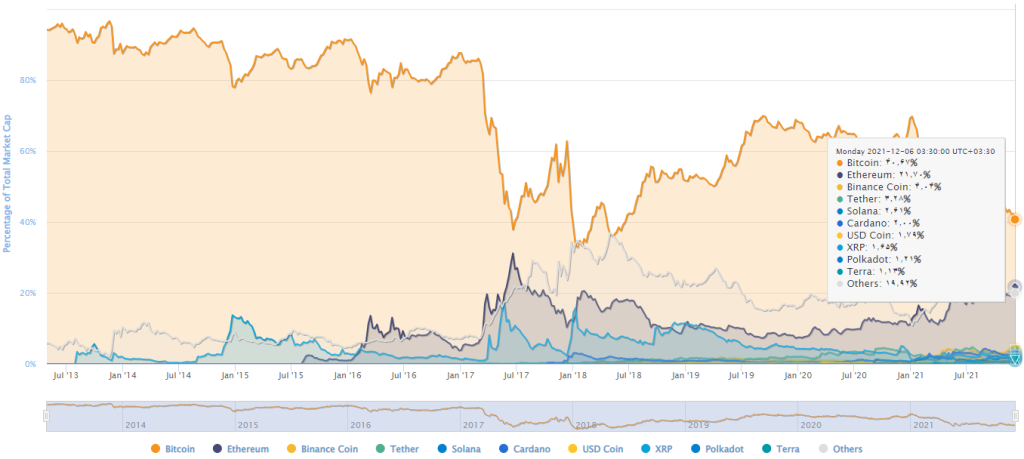Image resolution: width=1024 pixels, height=459 pixels.
Task: Click the orange Bitcoin data point marker
Action: click(1015, 219)
